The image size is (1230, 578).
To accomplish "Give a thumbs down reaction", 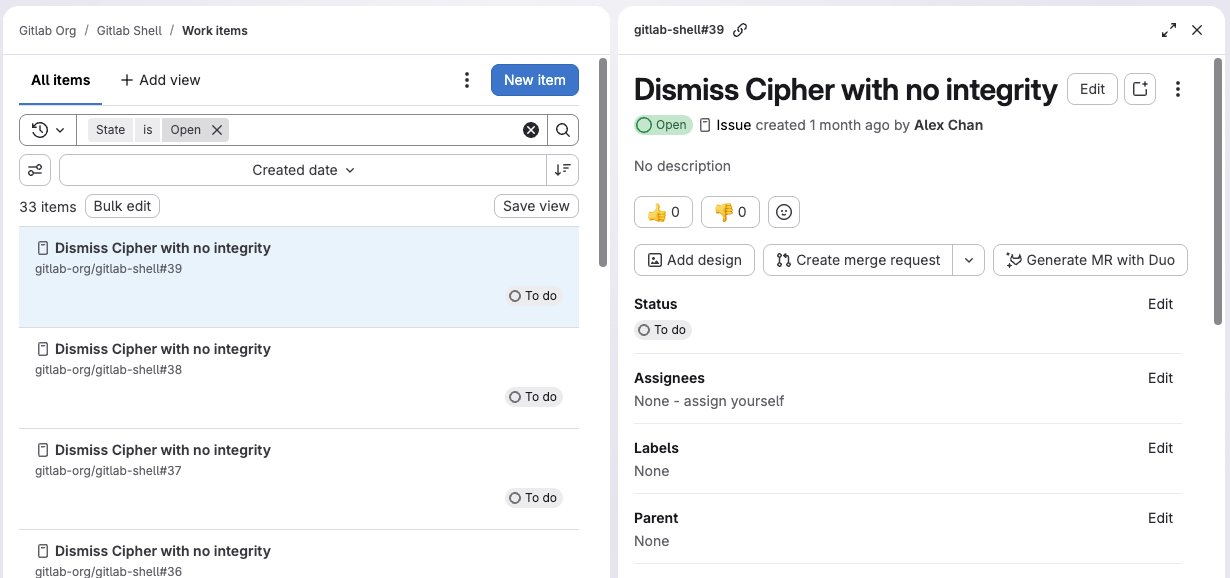I will (730, 212).
